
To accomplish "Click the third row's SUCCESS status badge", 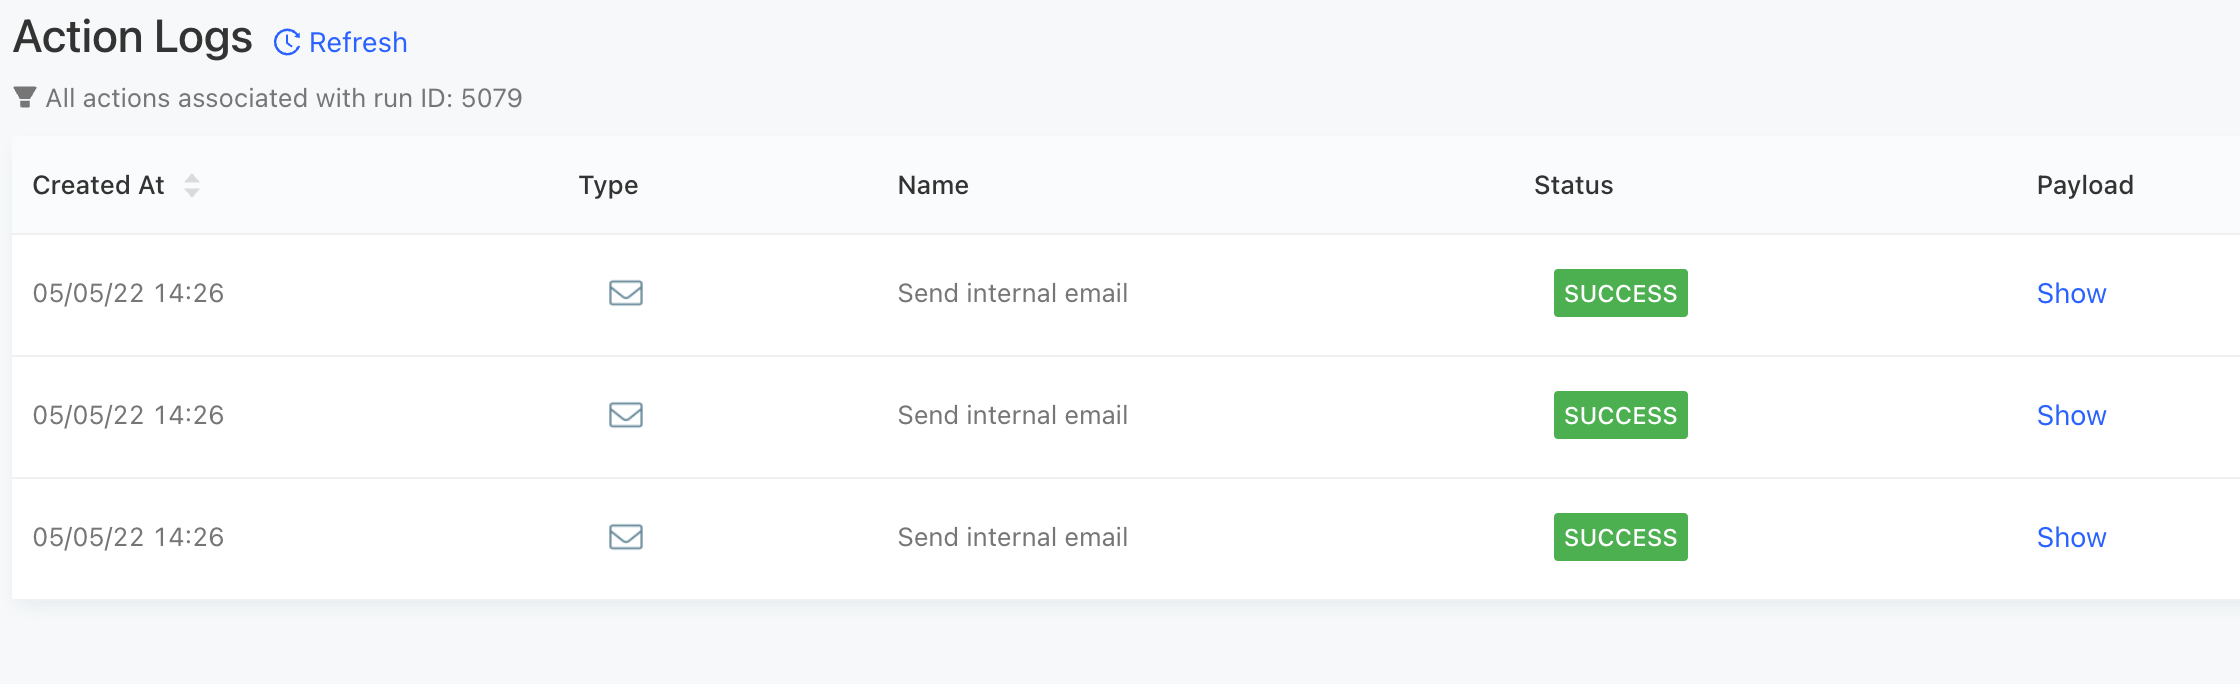I will [x=1620, y=537].
